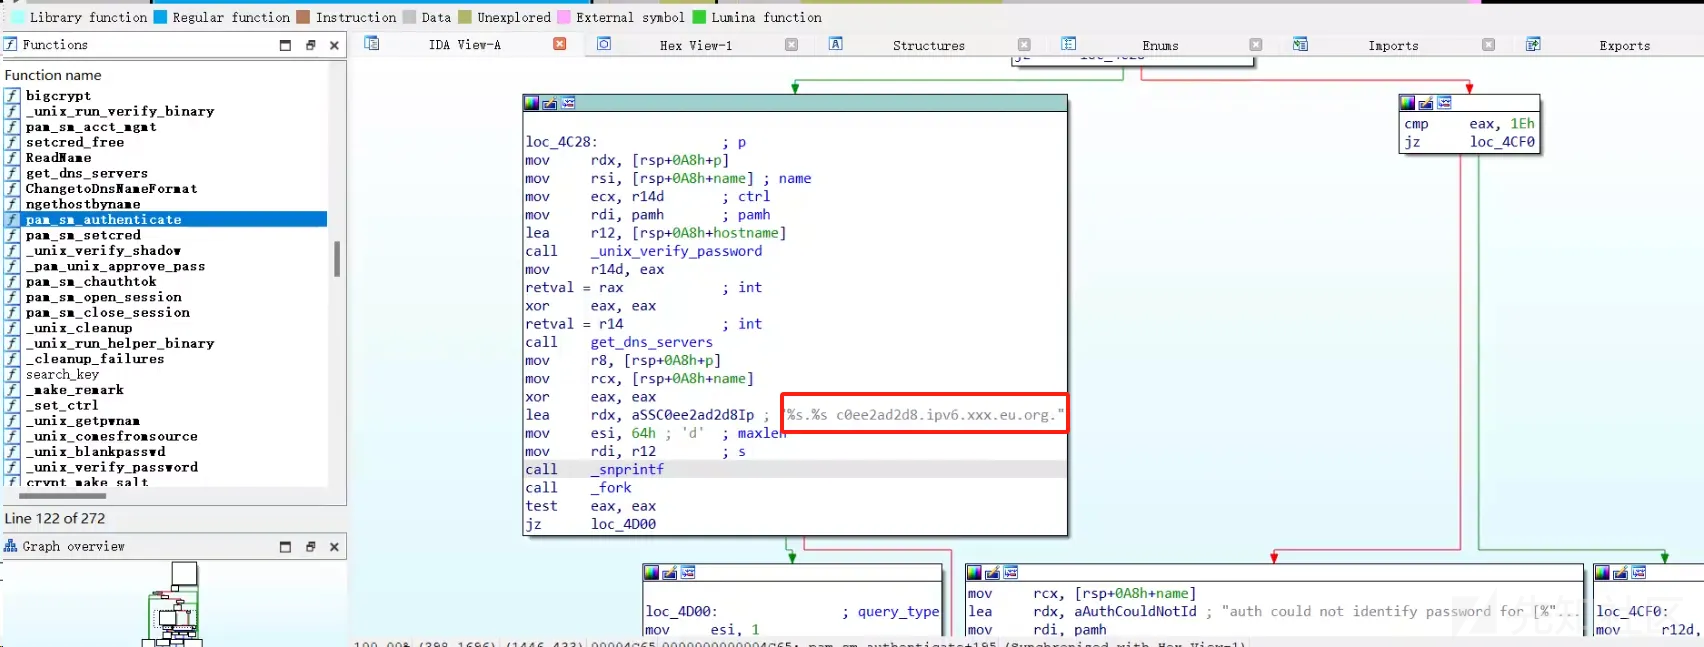The width and height of the screenshot is (1704, 647).
Task: Close the Structures tab
Action: pos(1024,44)
